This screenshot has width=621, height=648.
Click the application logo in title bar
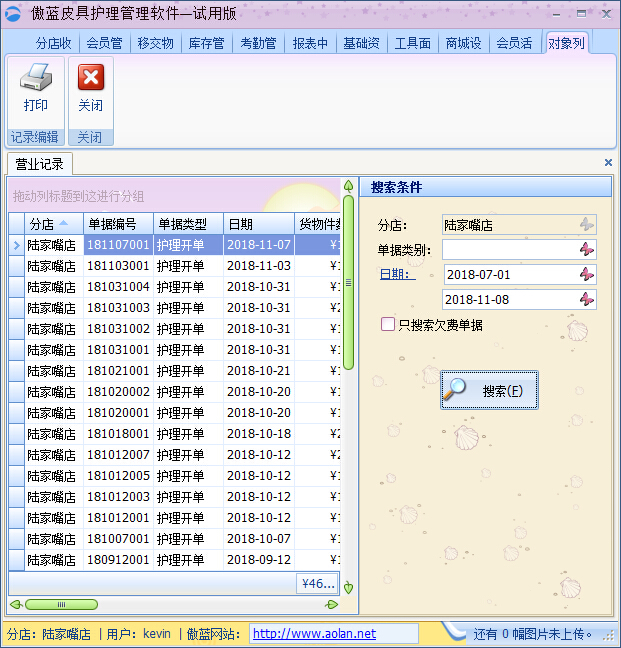pyautogui.click(x=14, y=14)
